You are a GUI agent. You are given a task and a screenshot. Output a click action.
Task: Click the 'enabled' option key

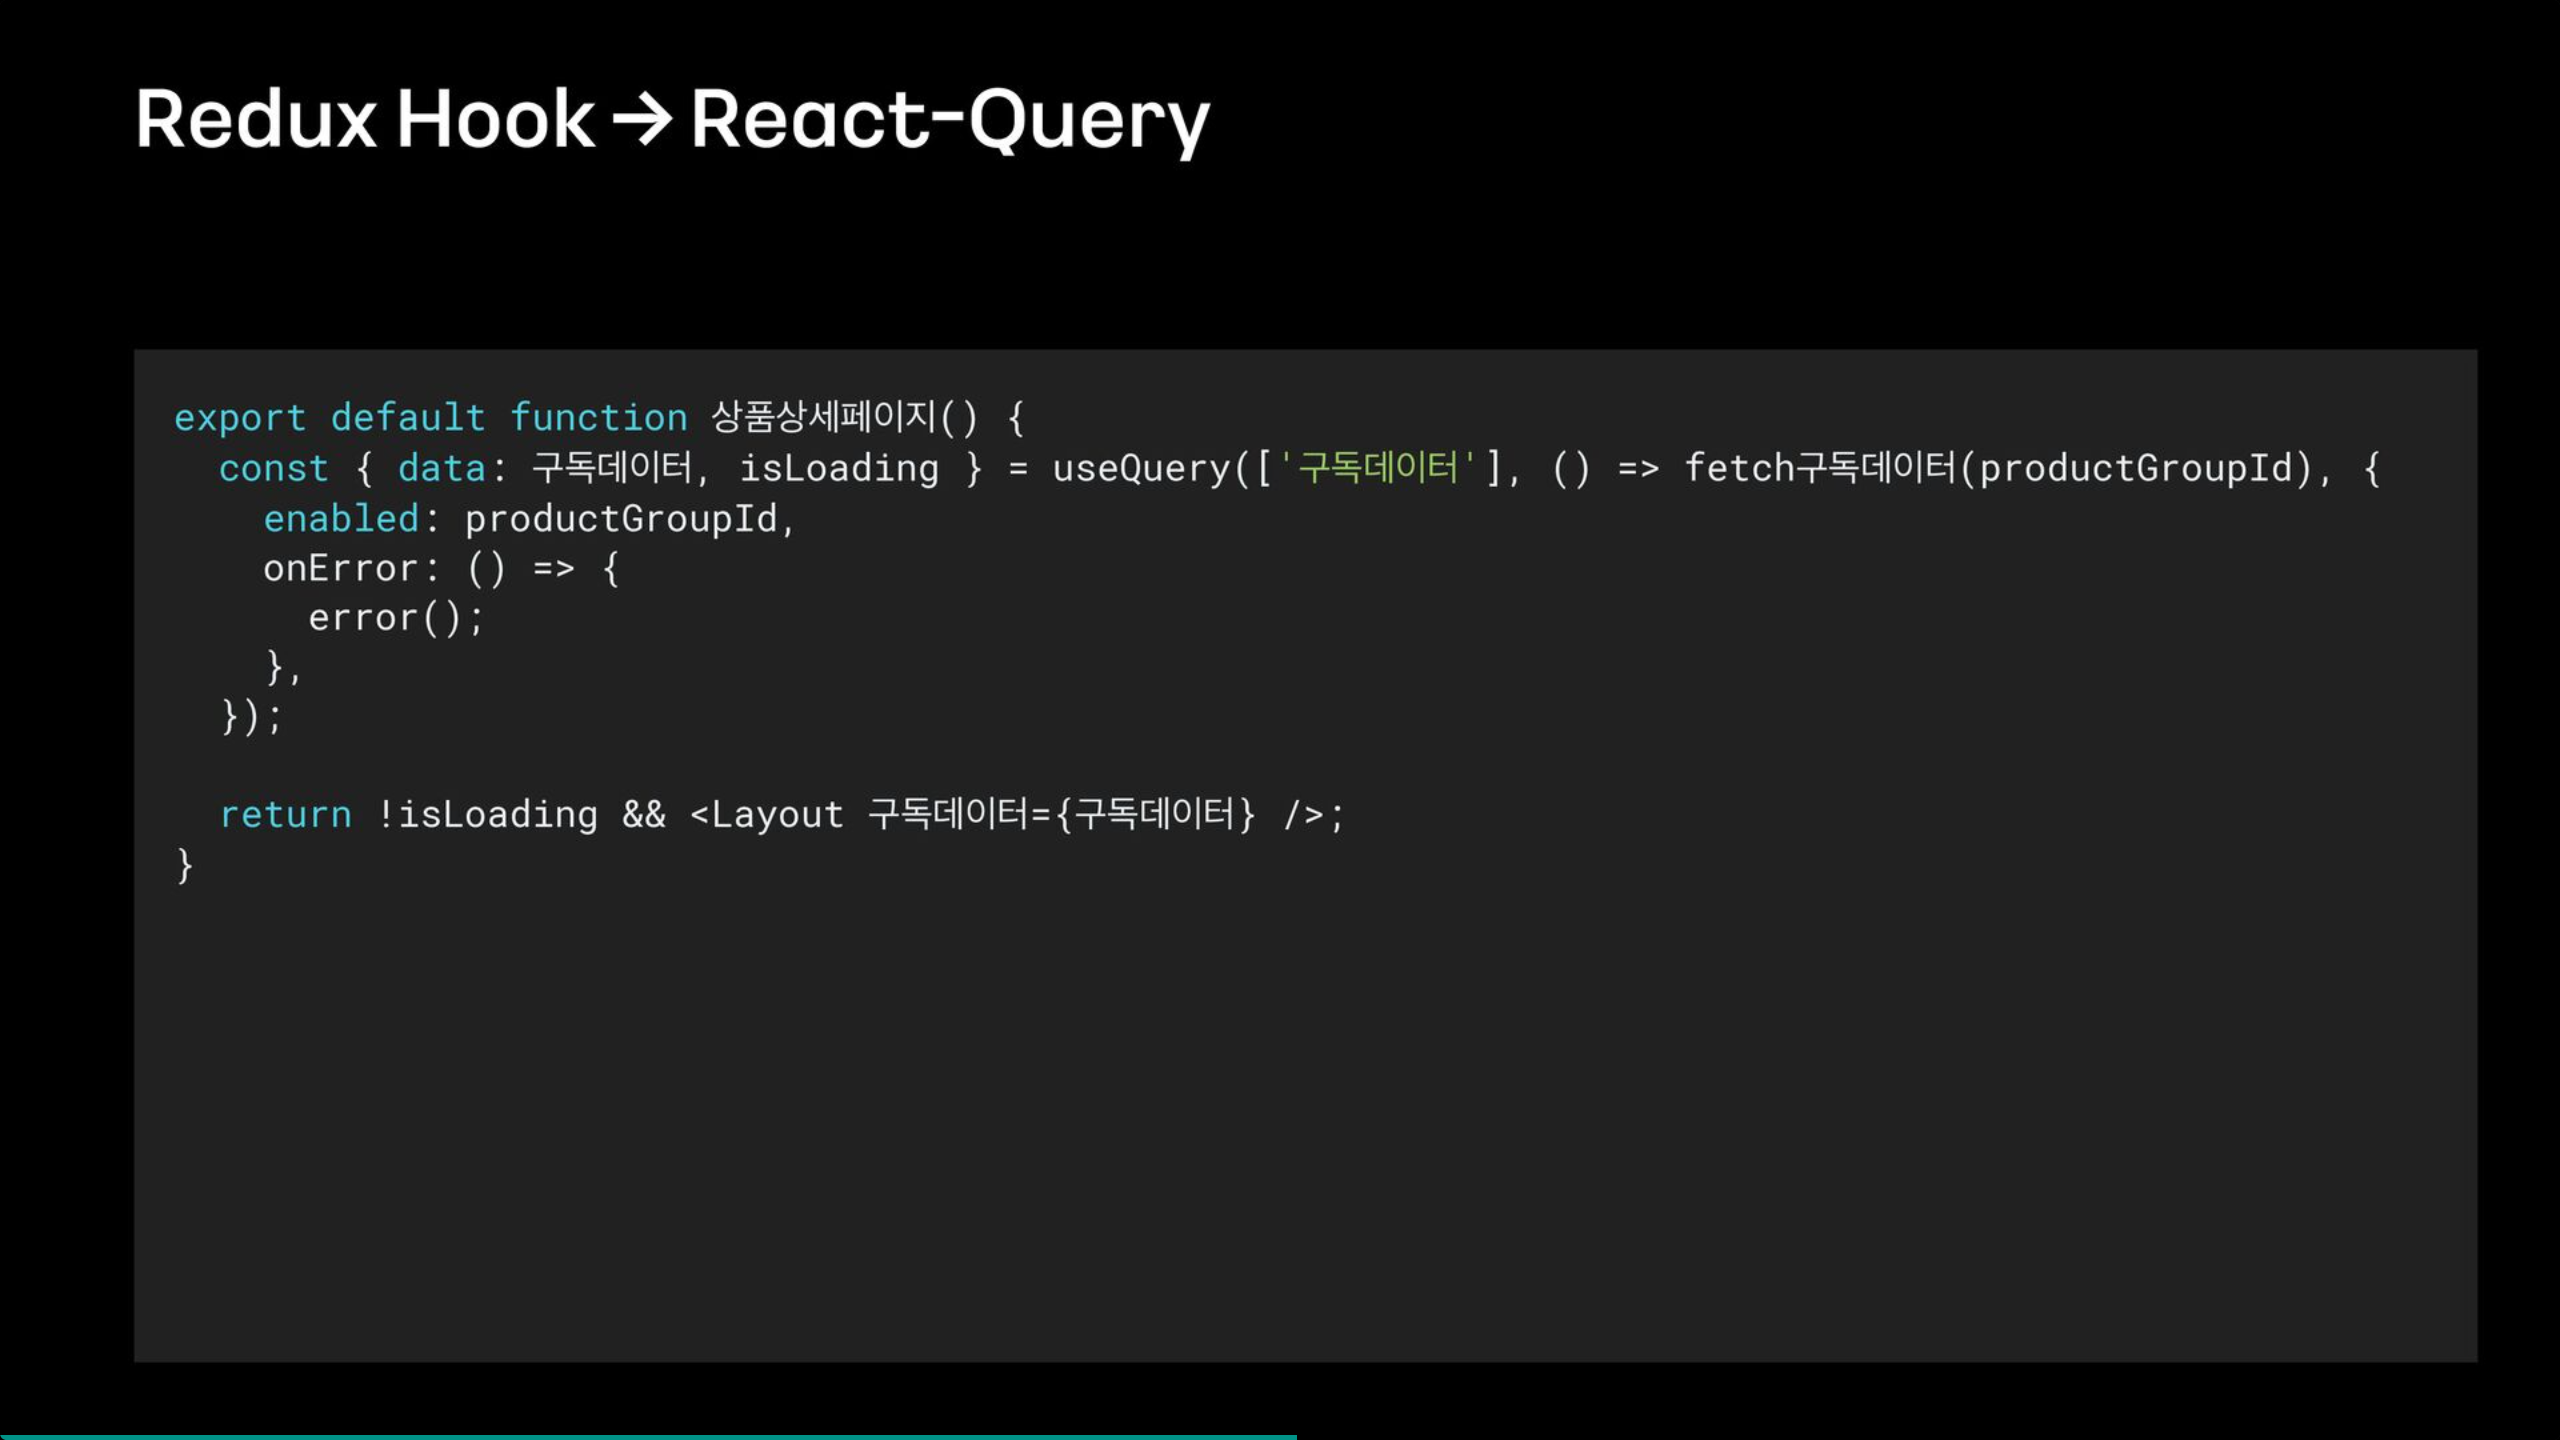341,518
